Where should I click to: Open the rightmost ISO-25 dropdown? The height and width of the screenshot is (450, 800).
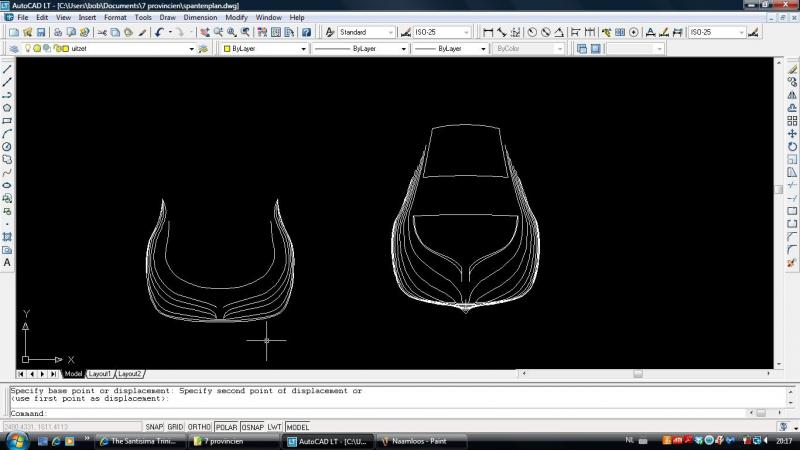[x=741, y=32]
